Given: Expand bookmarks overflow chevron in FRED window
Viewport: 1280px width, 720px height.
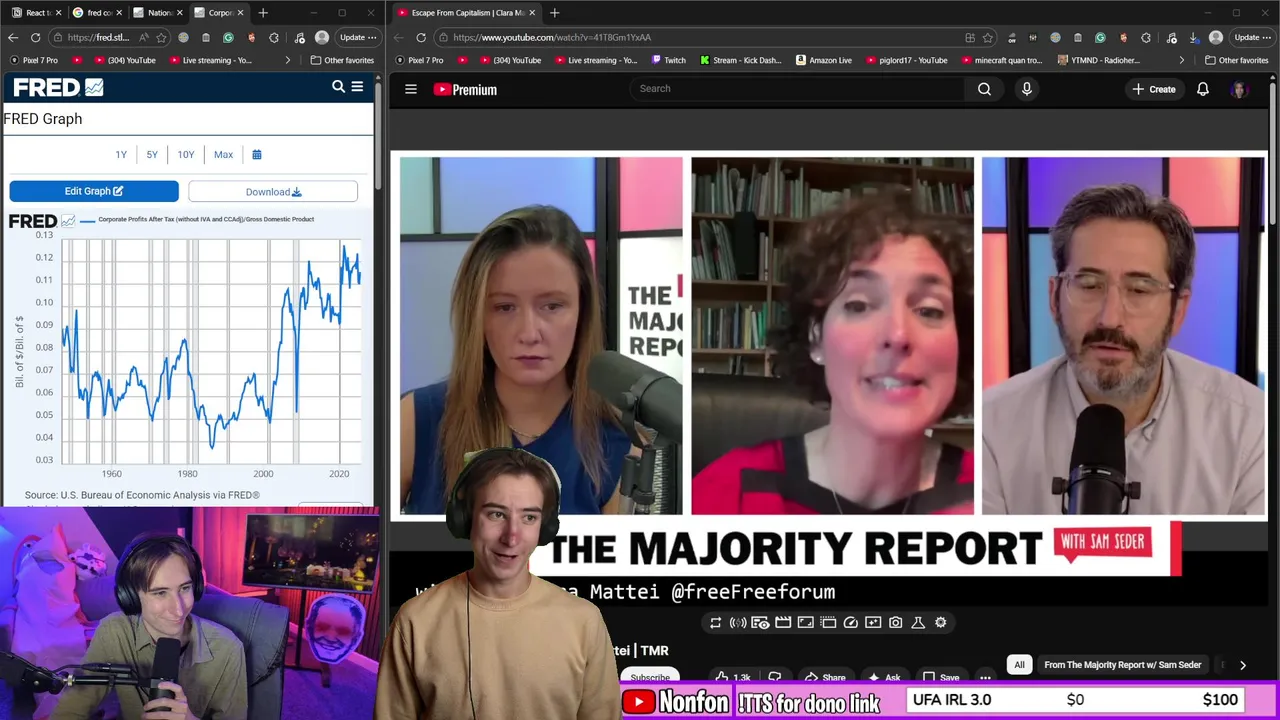Looking at the screenshot, I should [288, 60].
